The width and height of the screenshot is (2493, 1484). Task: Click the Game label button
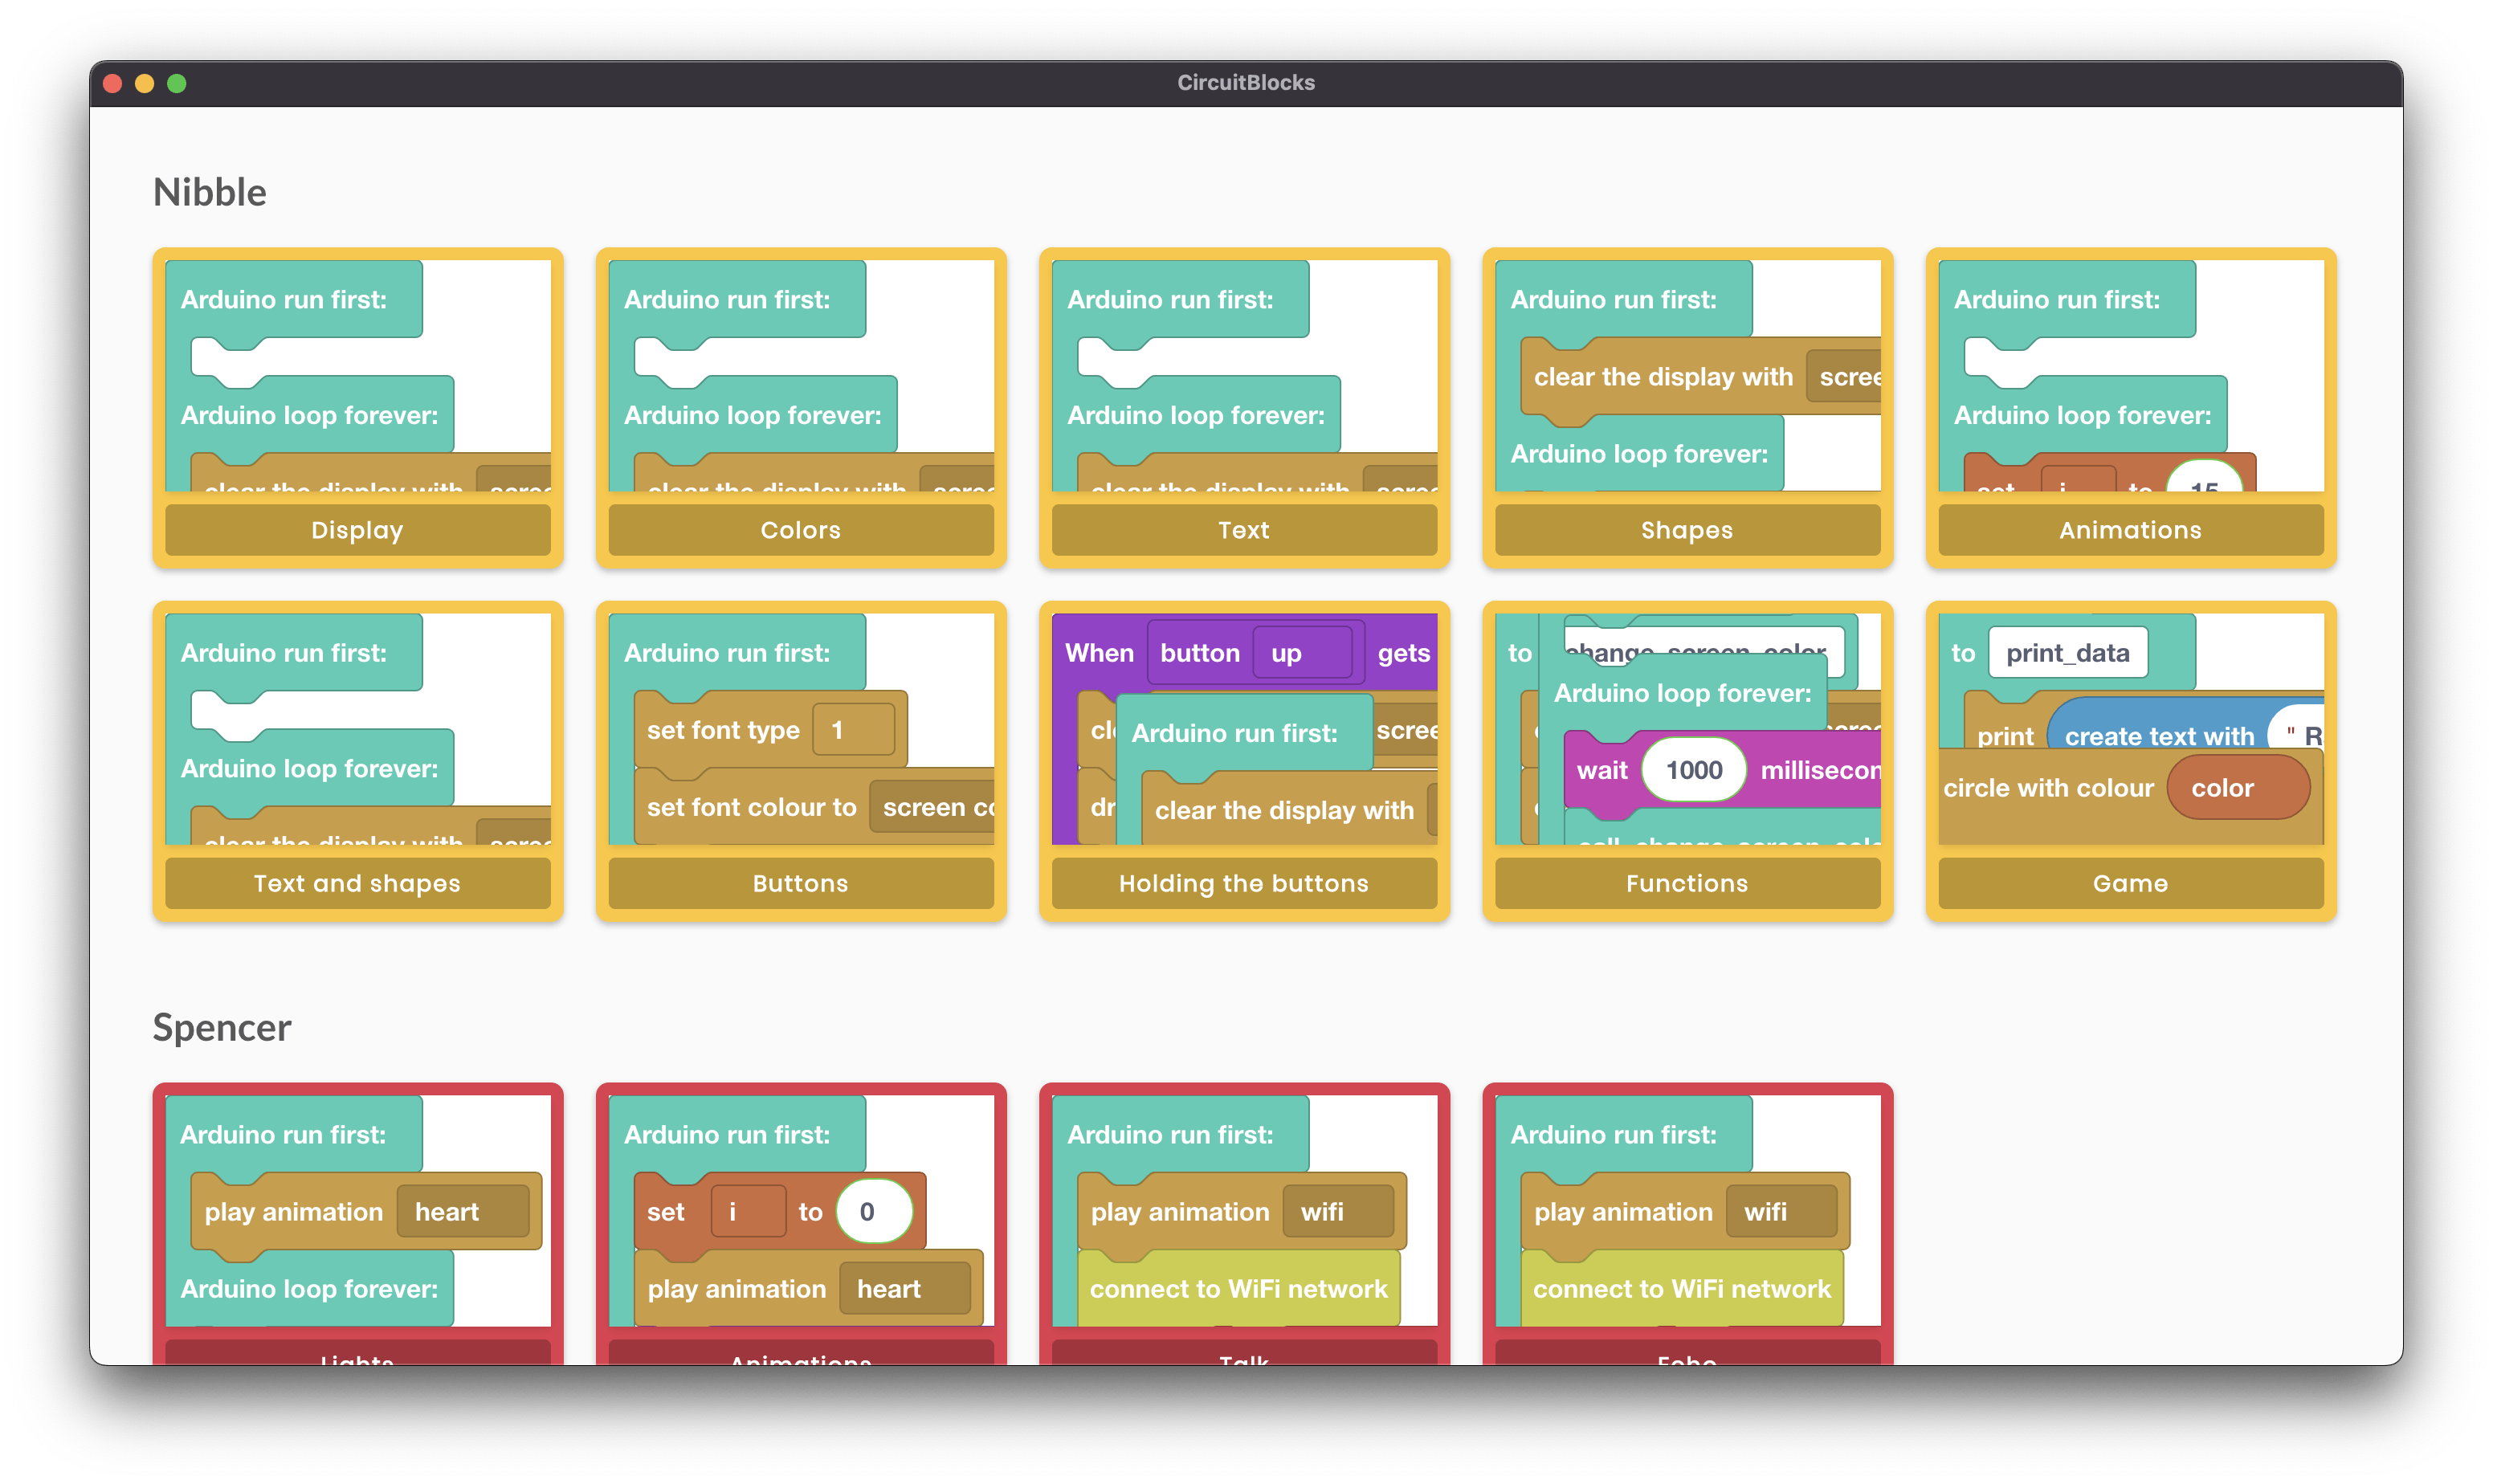click(x=2130, y=883)
